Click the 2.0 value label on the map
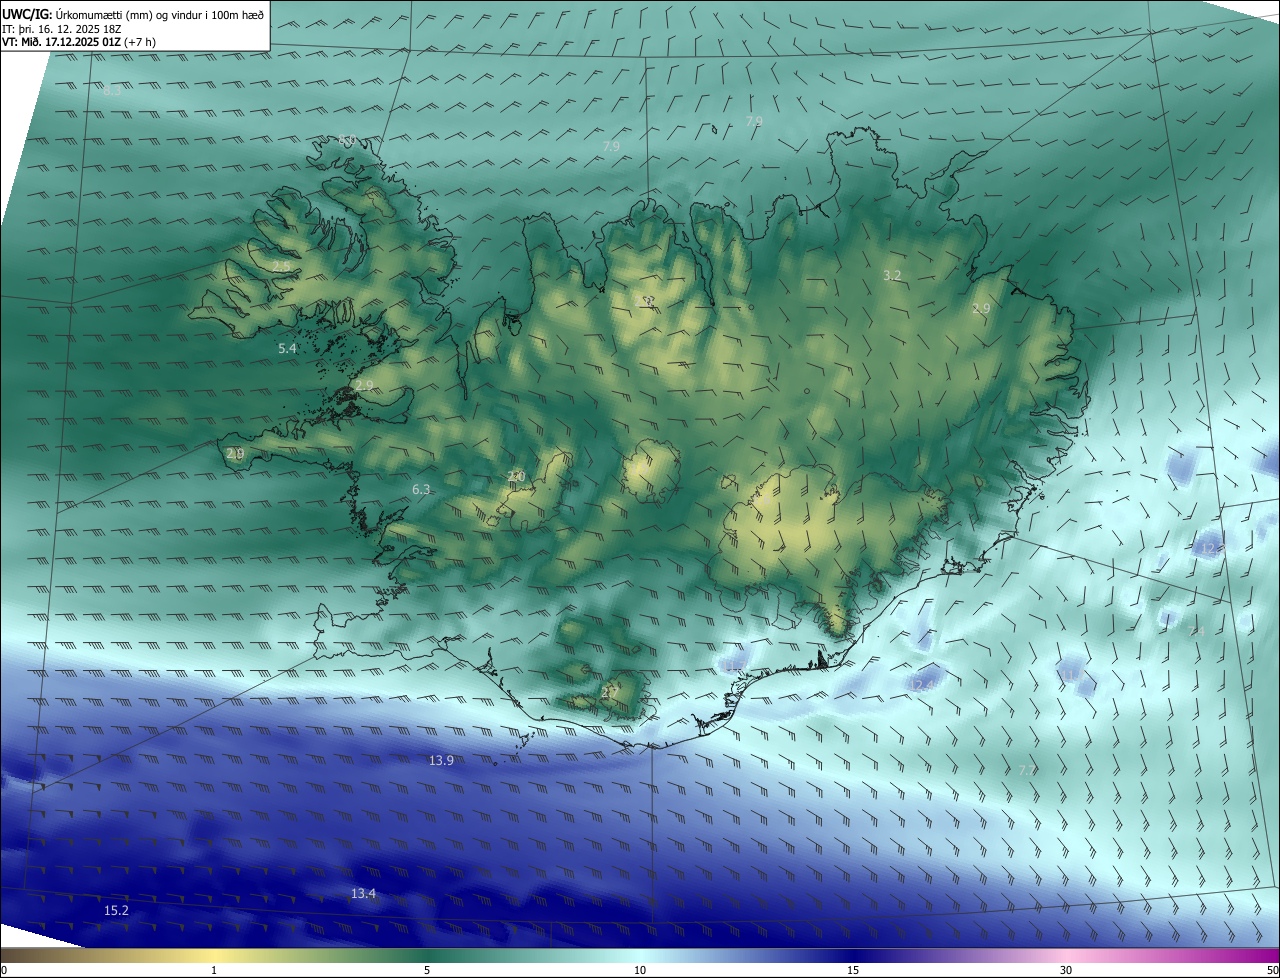This screenshot has width=1280, height=978. pos(516,476)
